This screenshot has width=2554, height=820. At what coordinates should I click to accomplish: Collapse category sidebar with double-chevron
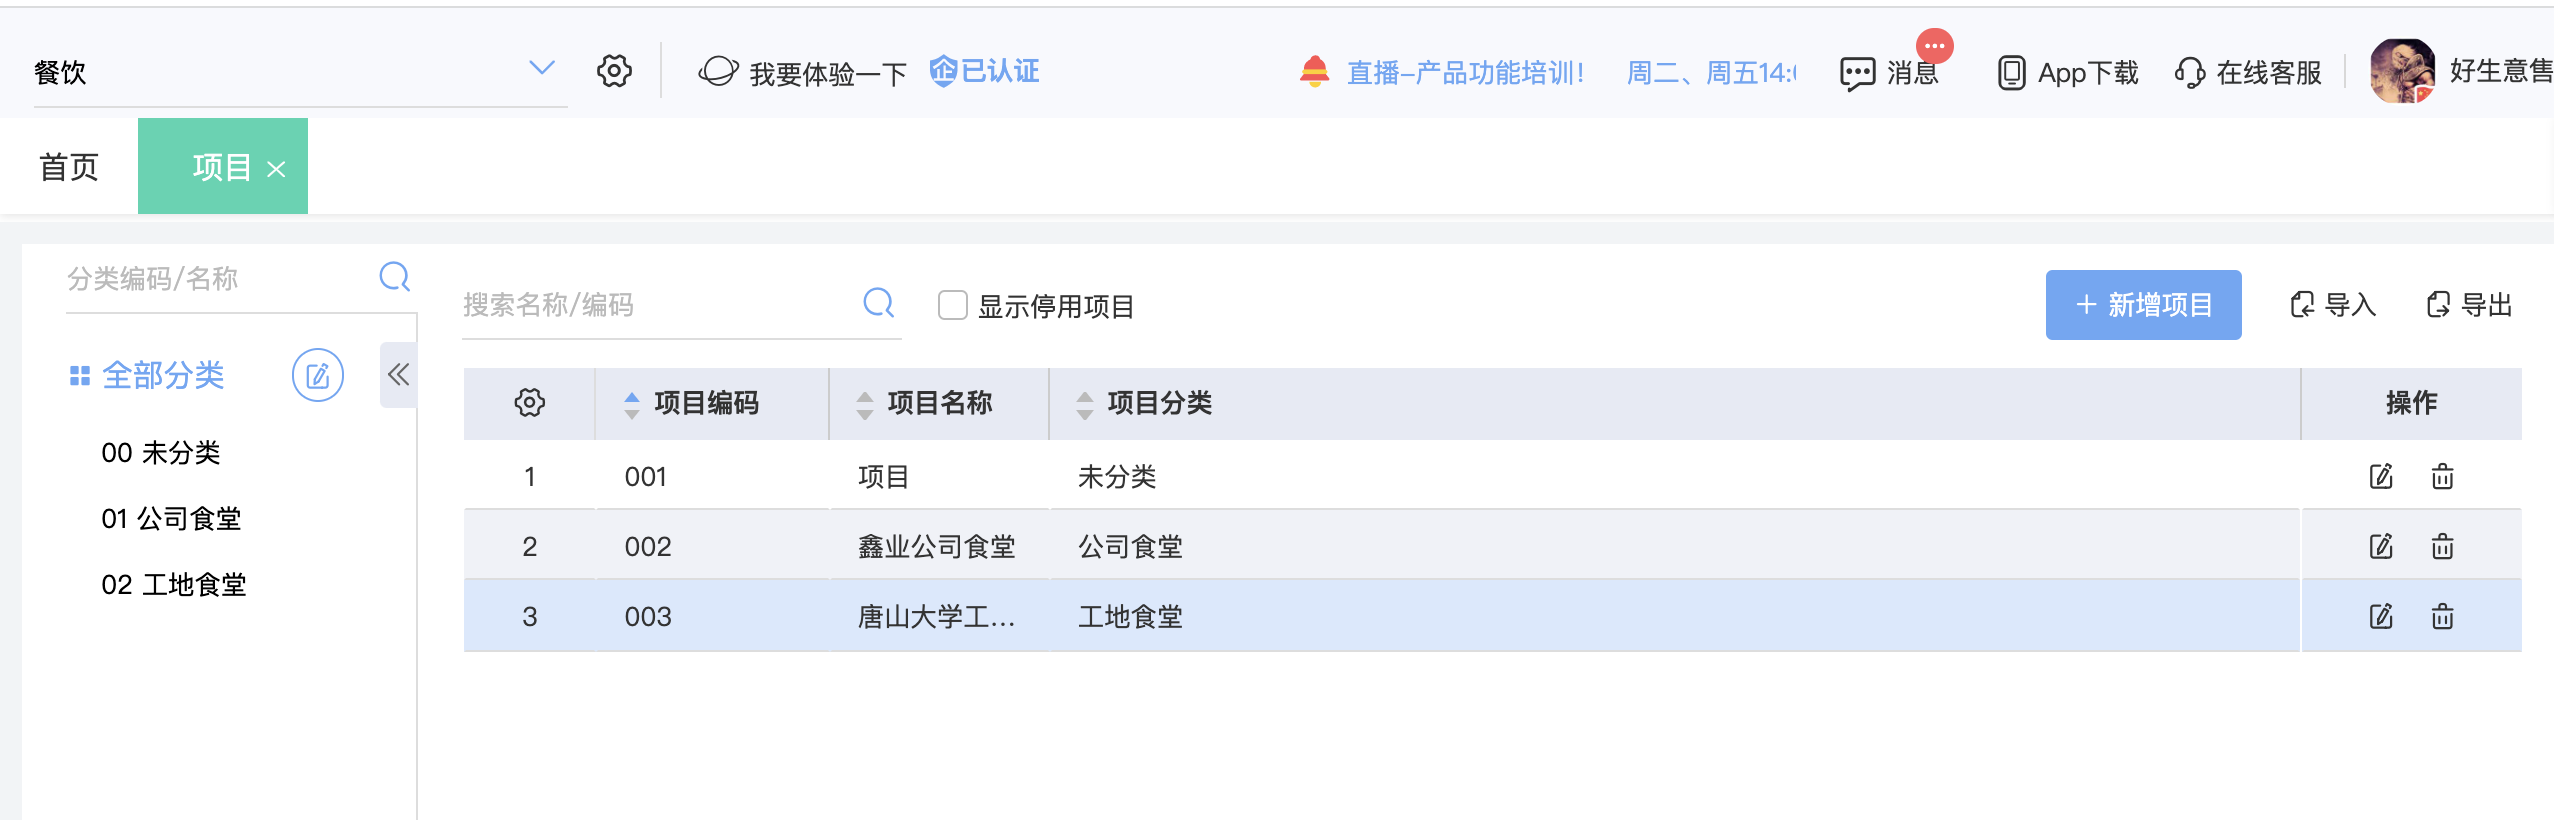click(x=398, y=375)
